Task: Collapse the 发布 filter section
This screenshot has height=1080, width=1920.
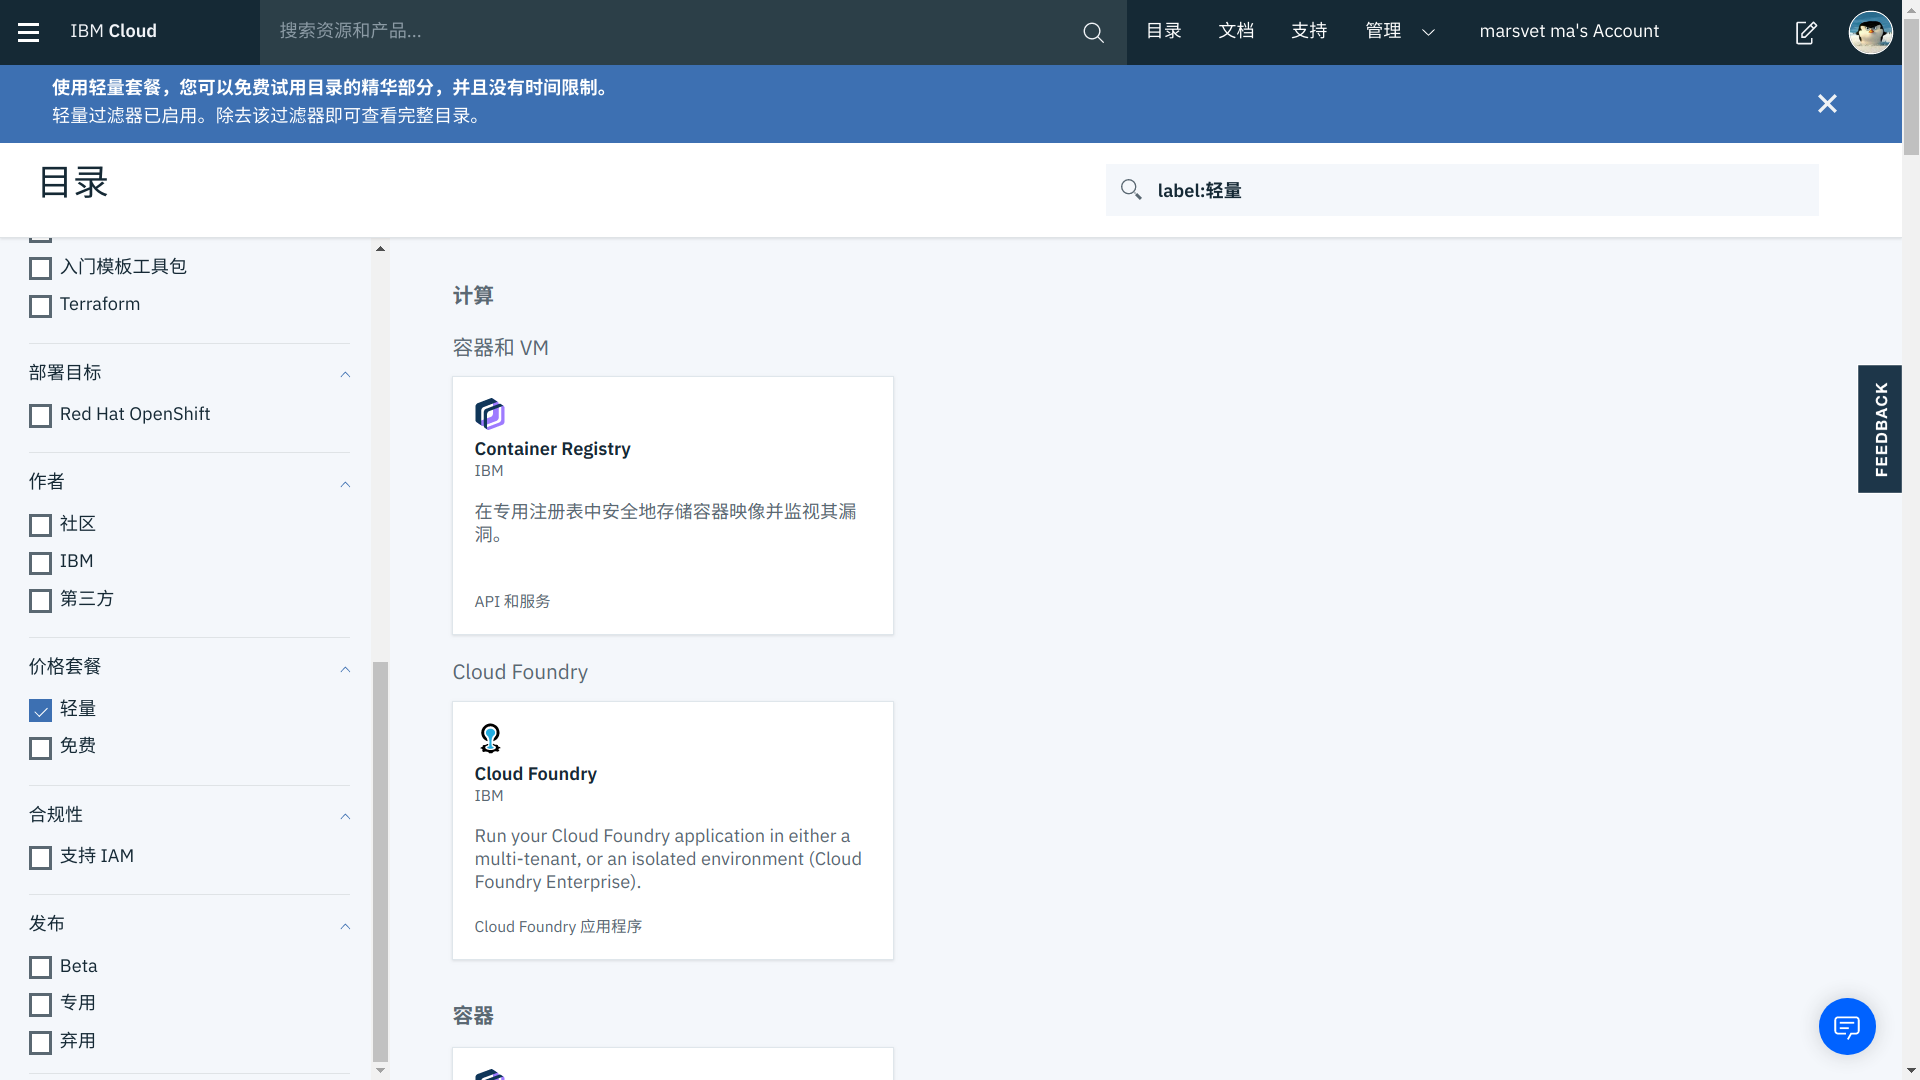Action: point(345,926)
